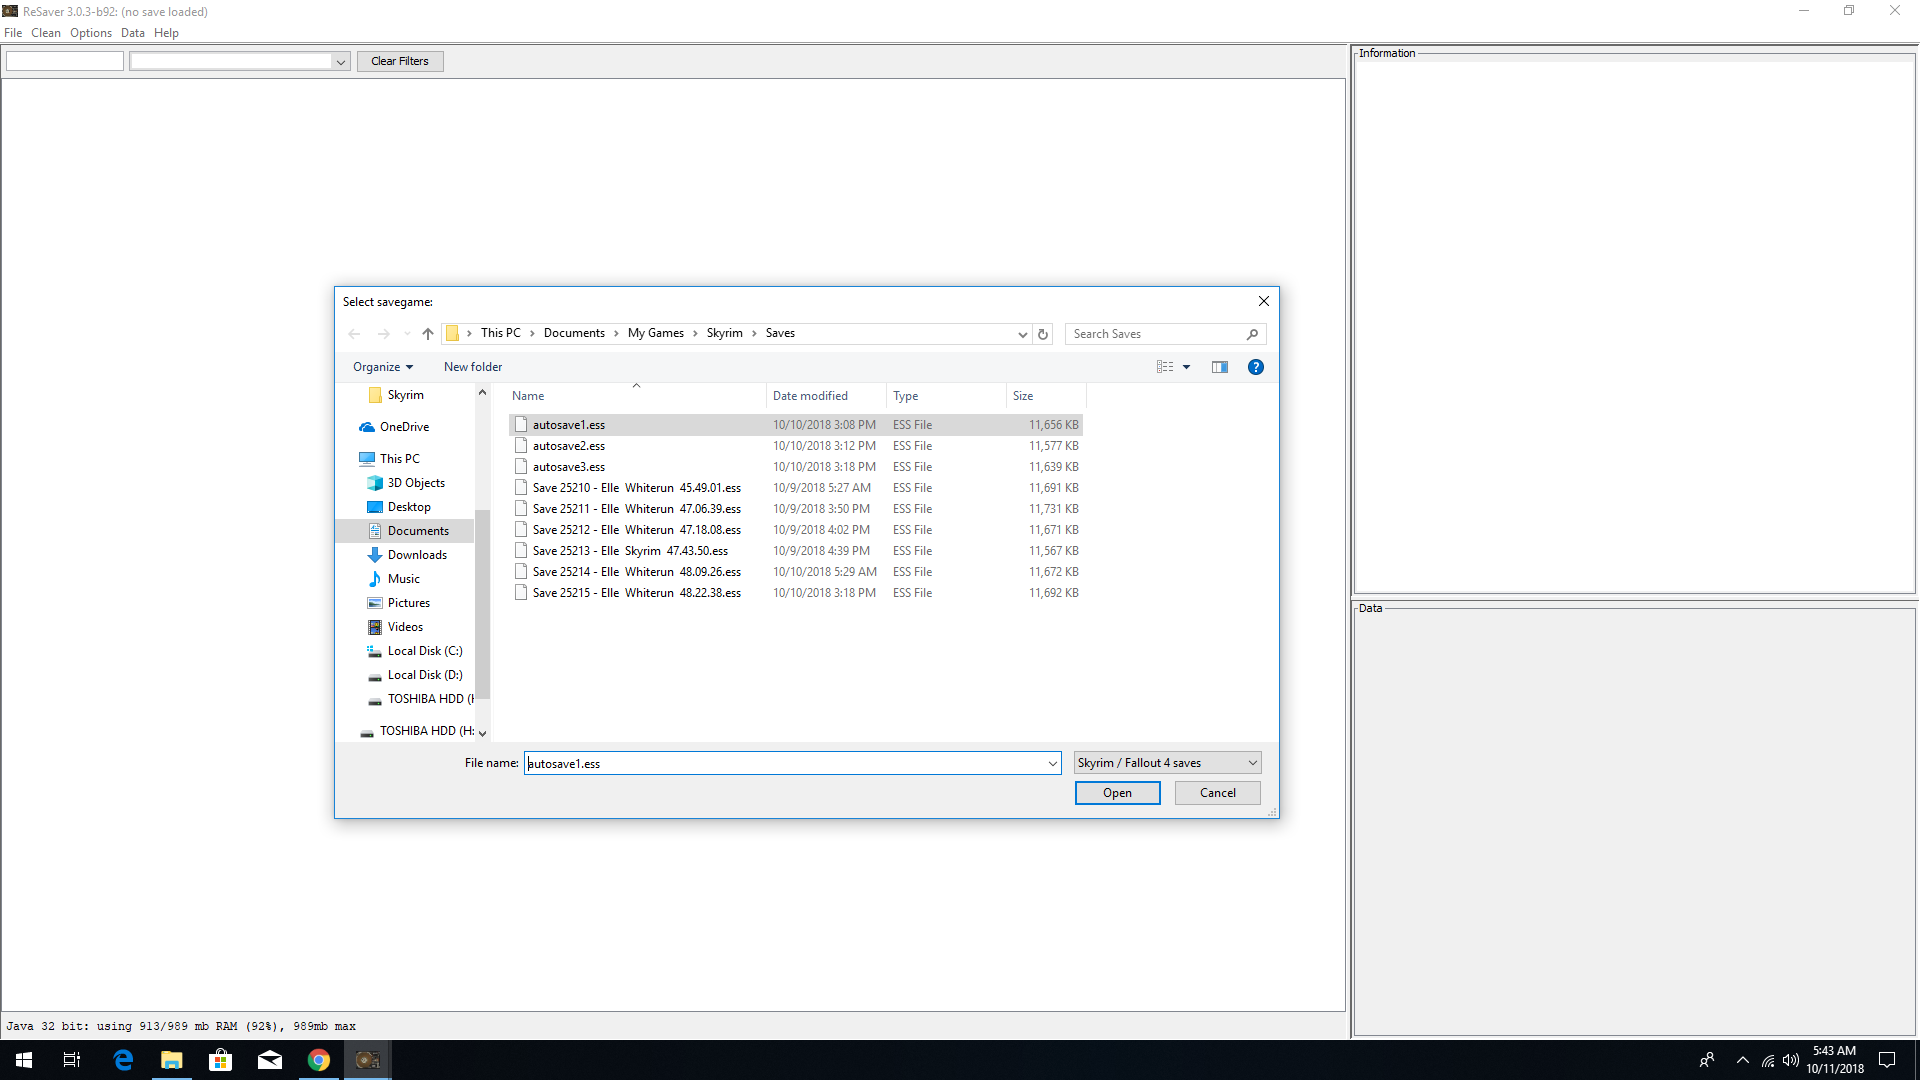Create a New folder
The height and width of the screenshot is (1080, 1920).
coord(473,367)
